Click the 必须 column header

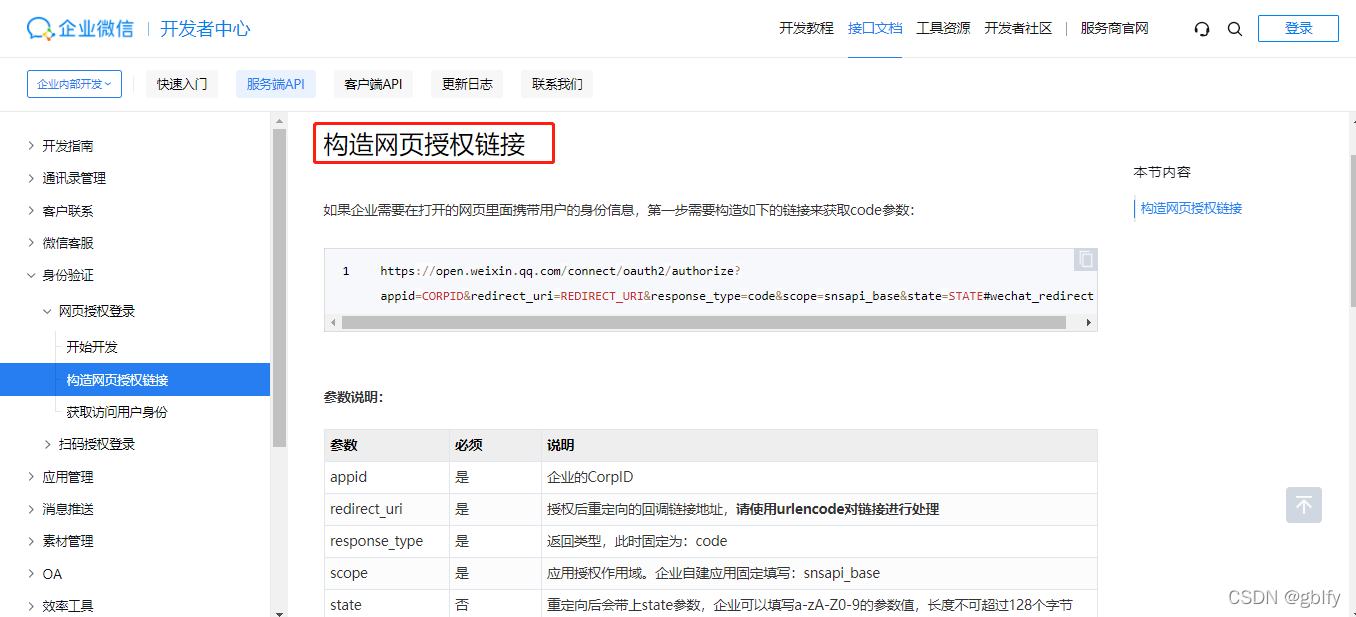click(x=495, y=445)
